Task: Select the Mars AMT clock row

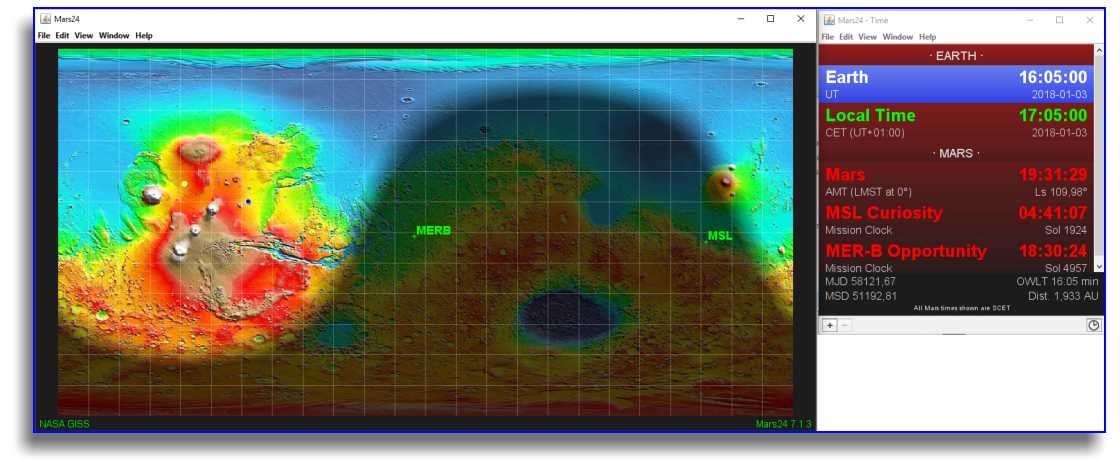Action: point(955,182)
